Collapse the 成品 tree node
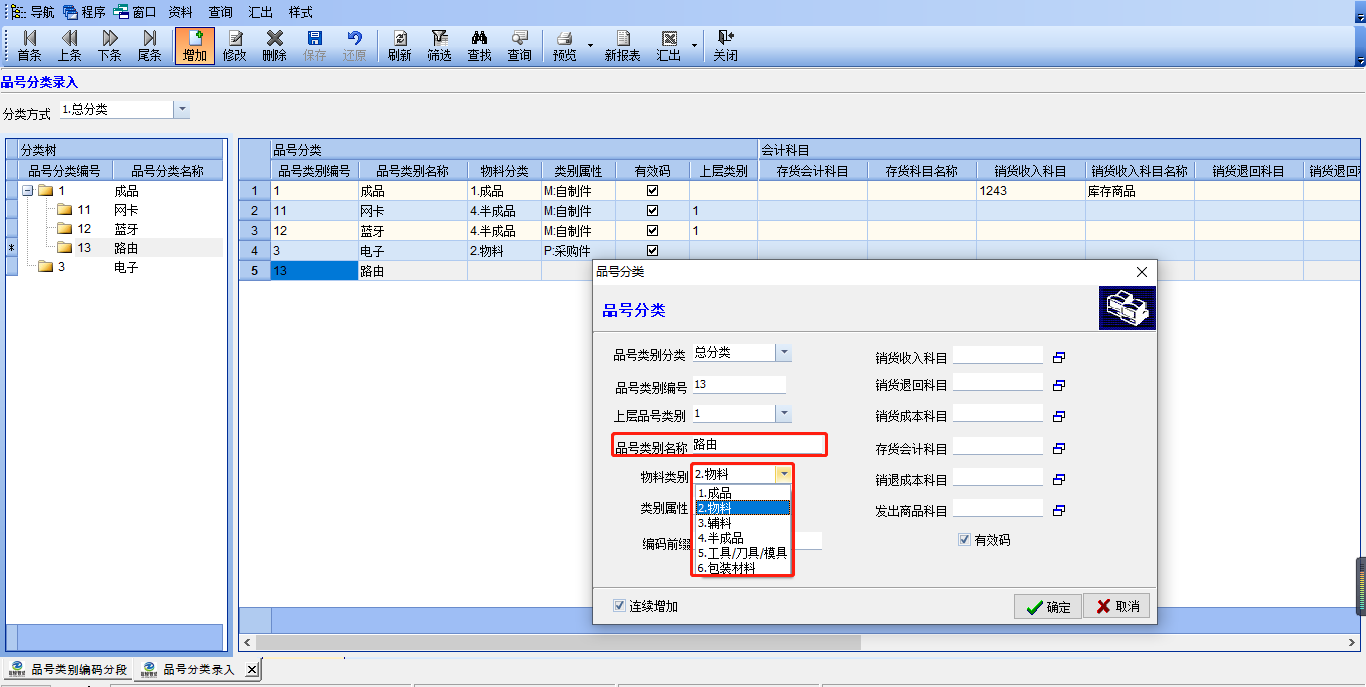Image resolution: width=1366 pixels, height=687 pixels. 27,191
